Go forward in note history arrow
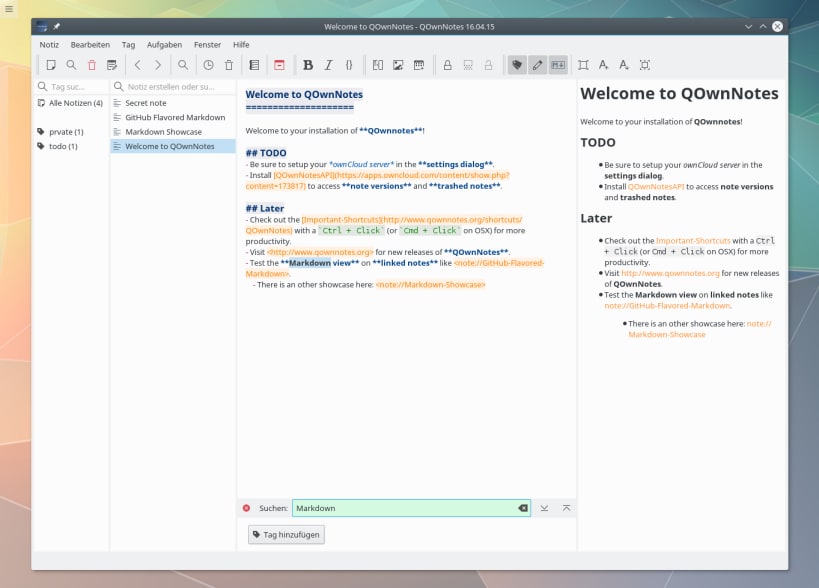 tap(158, 65)
